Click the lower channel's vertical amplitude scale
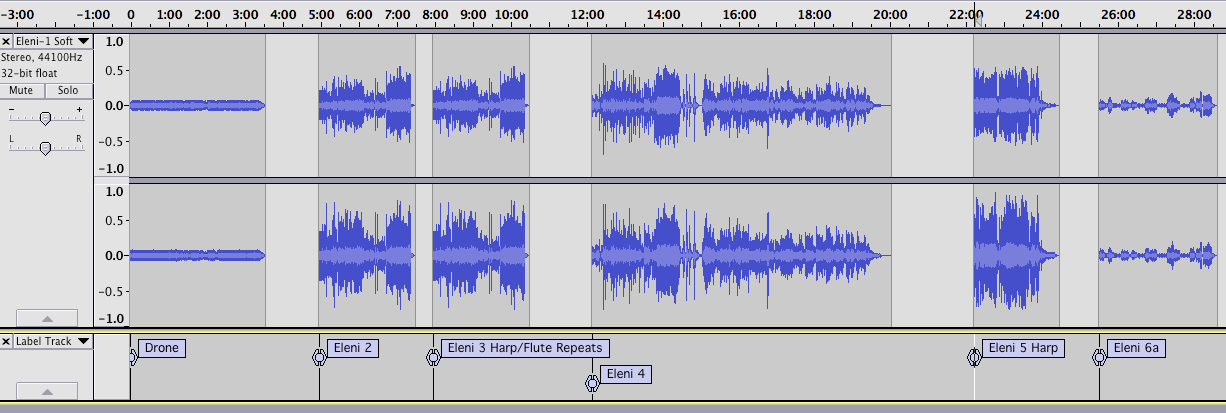This screenshot has width=1226, height=413. (112, 255)
